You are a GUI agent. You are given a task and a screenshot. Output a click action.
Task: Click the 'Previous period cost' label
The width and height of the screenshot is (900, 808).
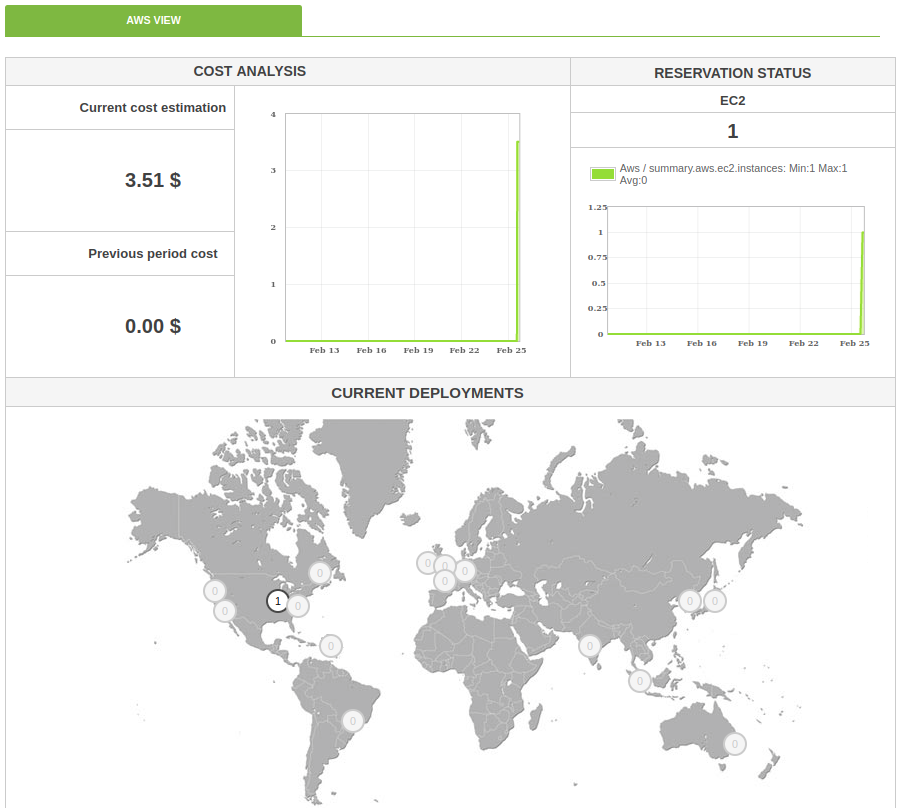coord(153,254)
